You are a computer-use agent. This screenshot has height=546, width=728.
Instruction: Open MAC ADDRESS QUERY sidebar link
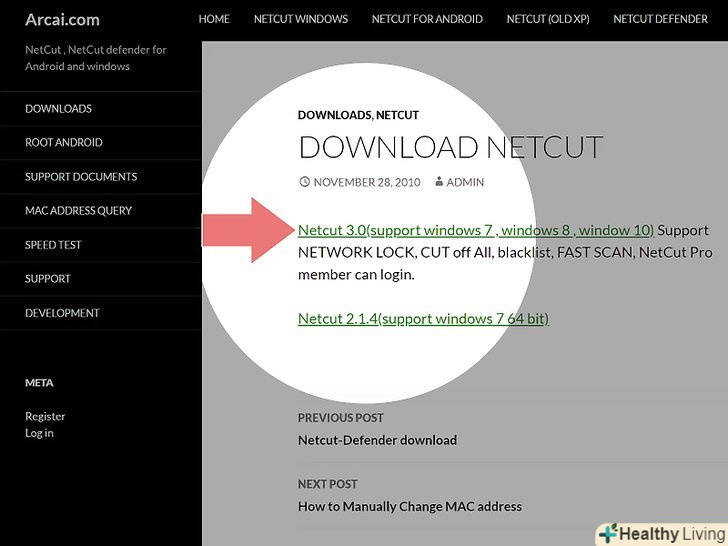(78, 211)
